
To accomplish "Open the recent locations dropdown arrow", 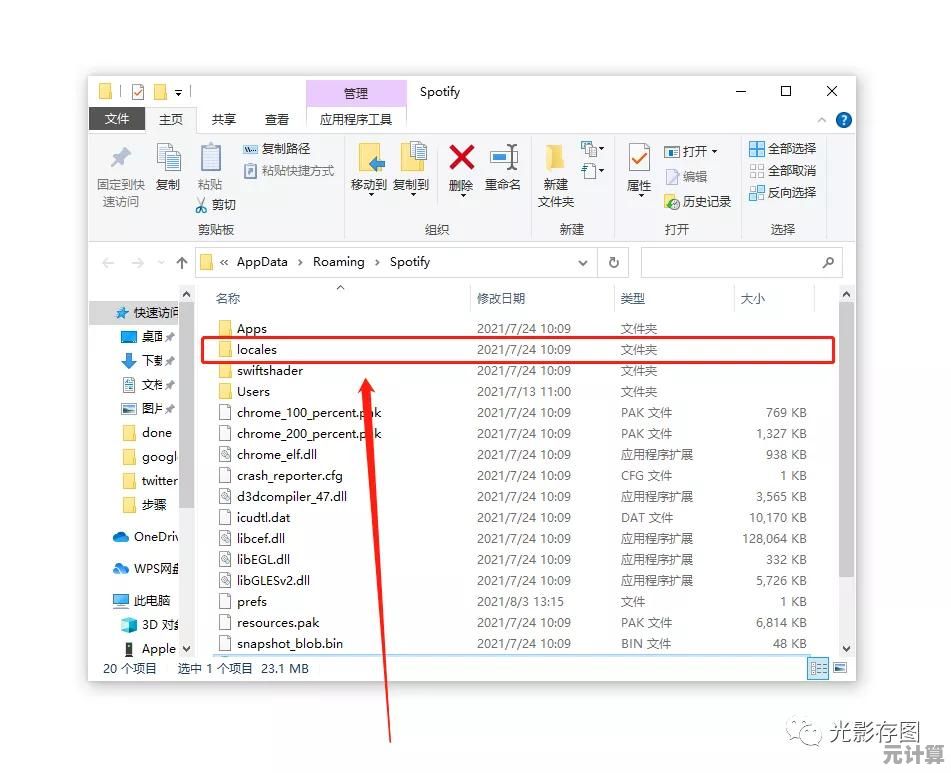I will point(161,263).
